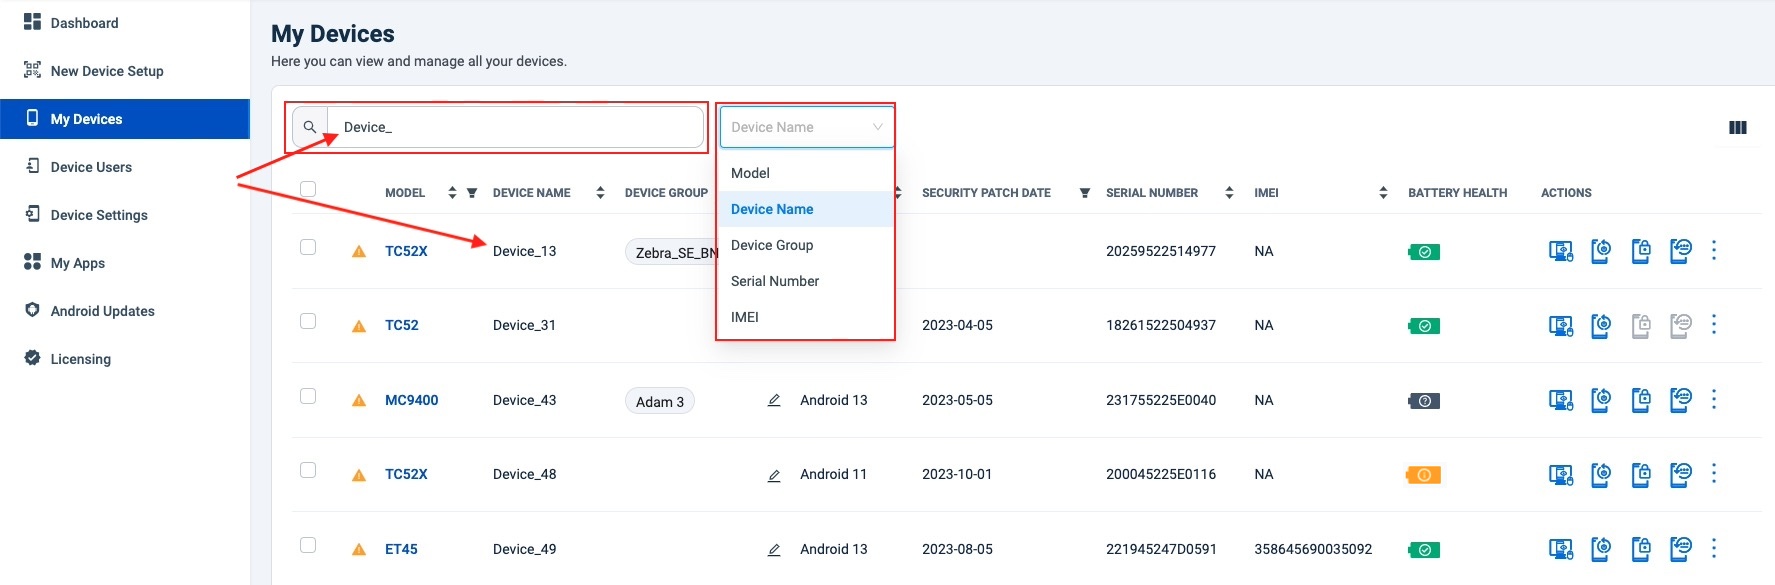Screen dimensions: 1775x585
Task: Click the Adam 3 device group tag
Action: pos(660,401)
